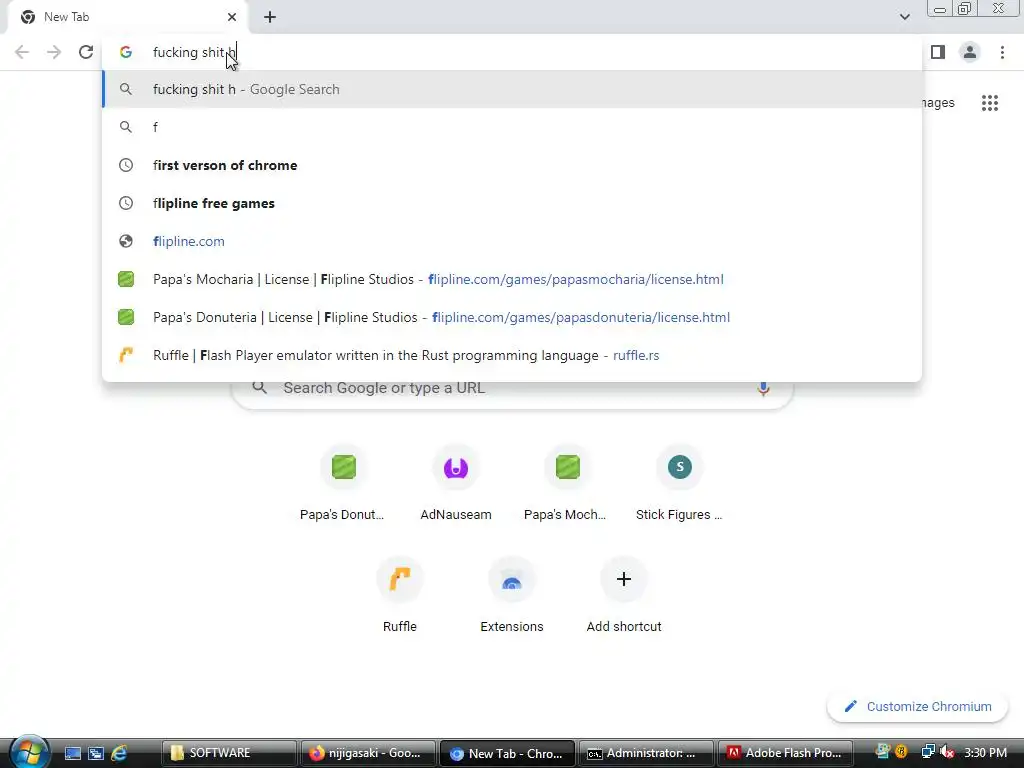Screen dimensions: 1024x768
Task: Open the profile avatar menu
Action: (970, 52)
